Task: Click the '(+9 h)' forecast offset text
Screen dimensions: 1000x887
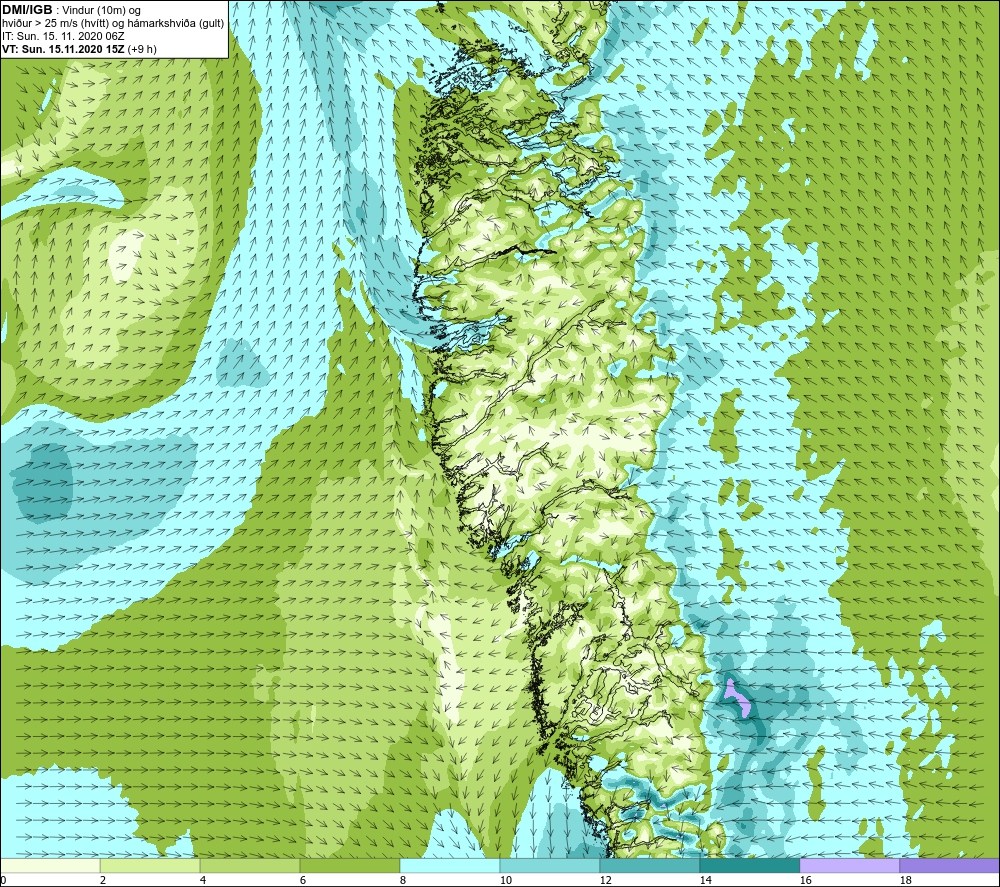Action: coord(142,49)
